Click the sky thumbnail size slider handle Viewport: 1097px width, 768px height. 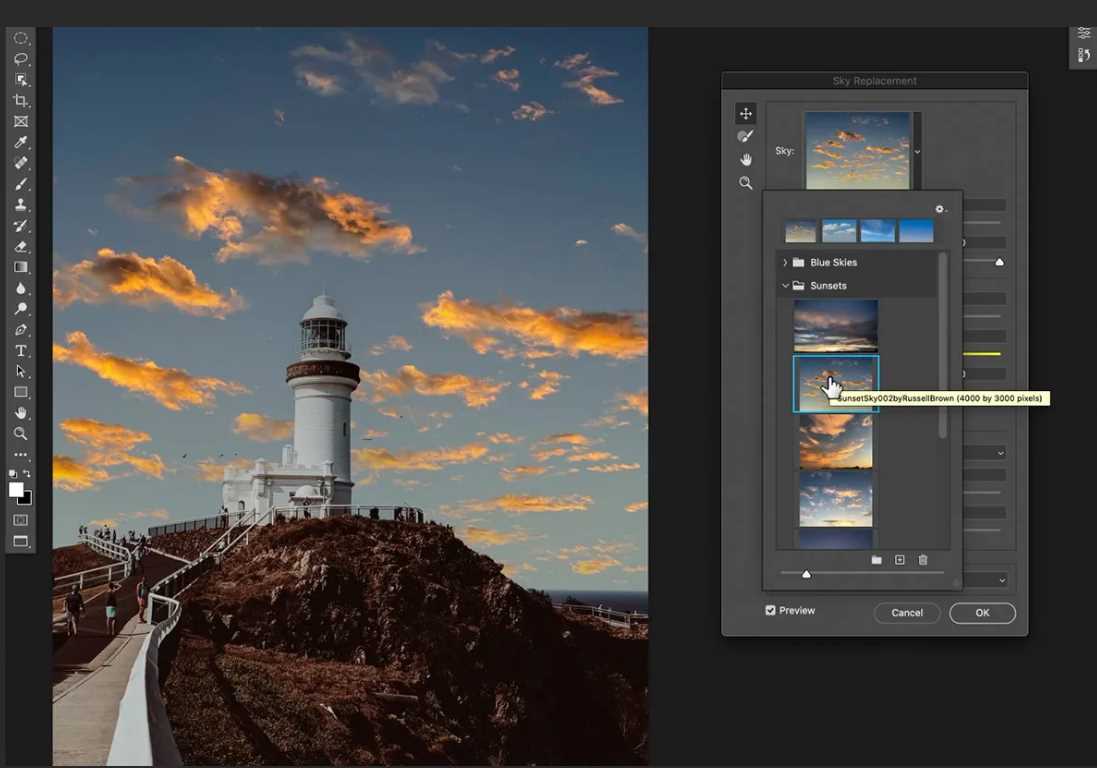(806, 574)
